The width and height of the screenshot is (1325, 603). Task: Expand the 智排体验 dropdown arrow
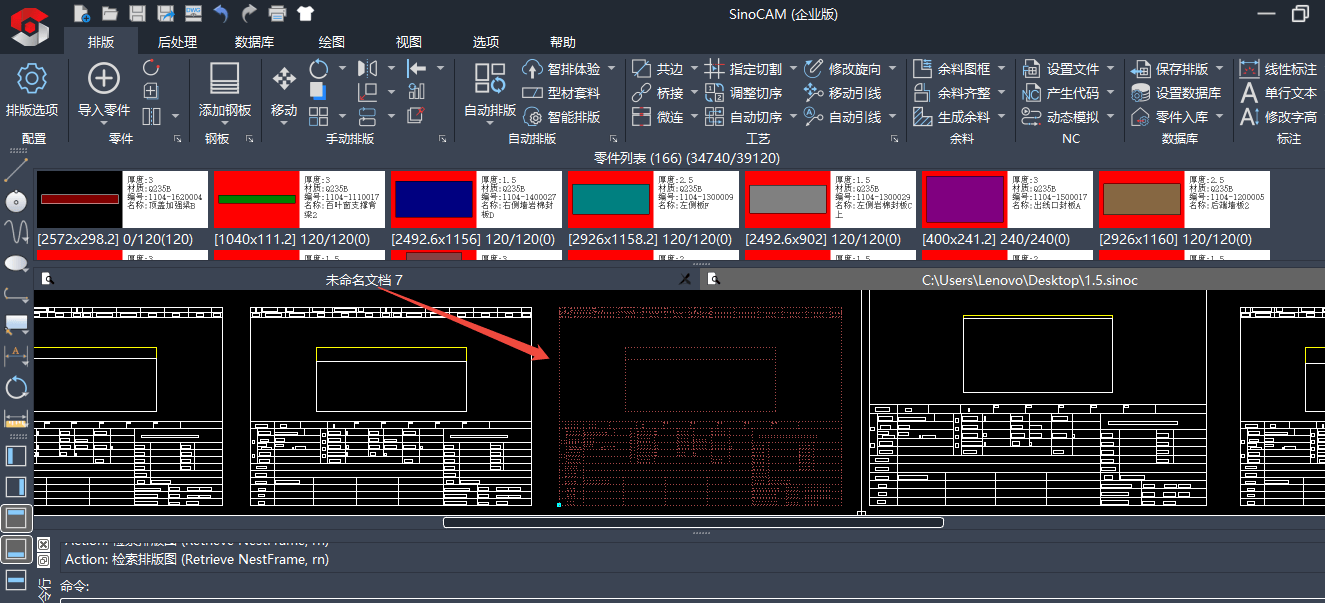[612, 69]
